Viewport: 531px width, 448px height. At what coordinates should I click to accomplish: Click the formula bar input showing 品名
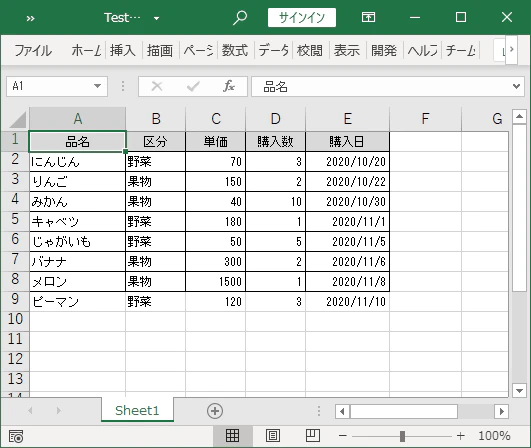pos(381,86)
